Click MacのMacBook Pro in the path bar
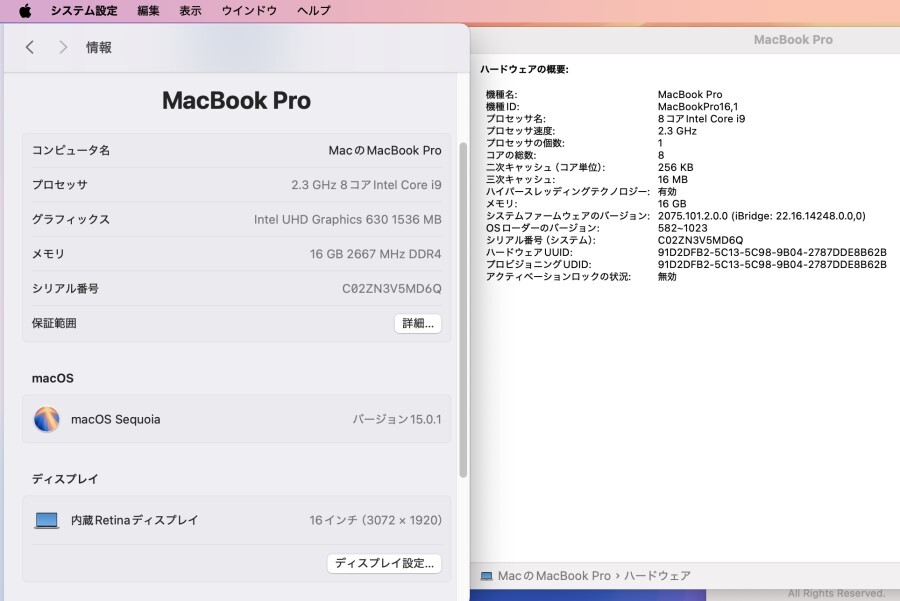 point(554,576)
